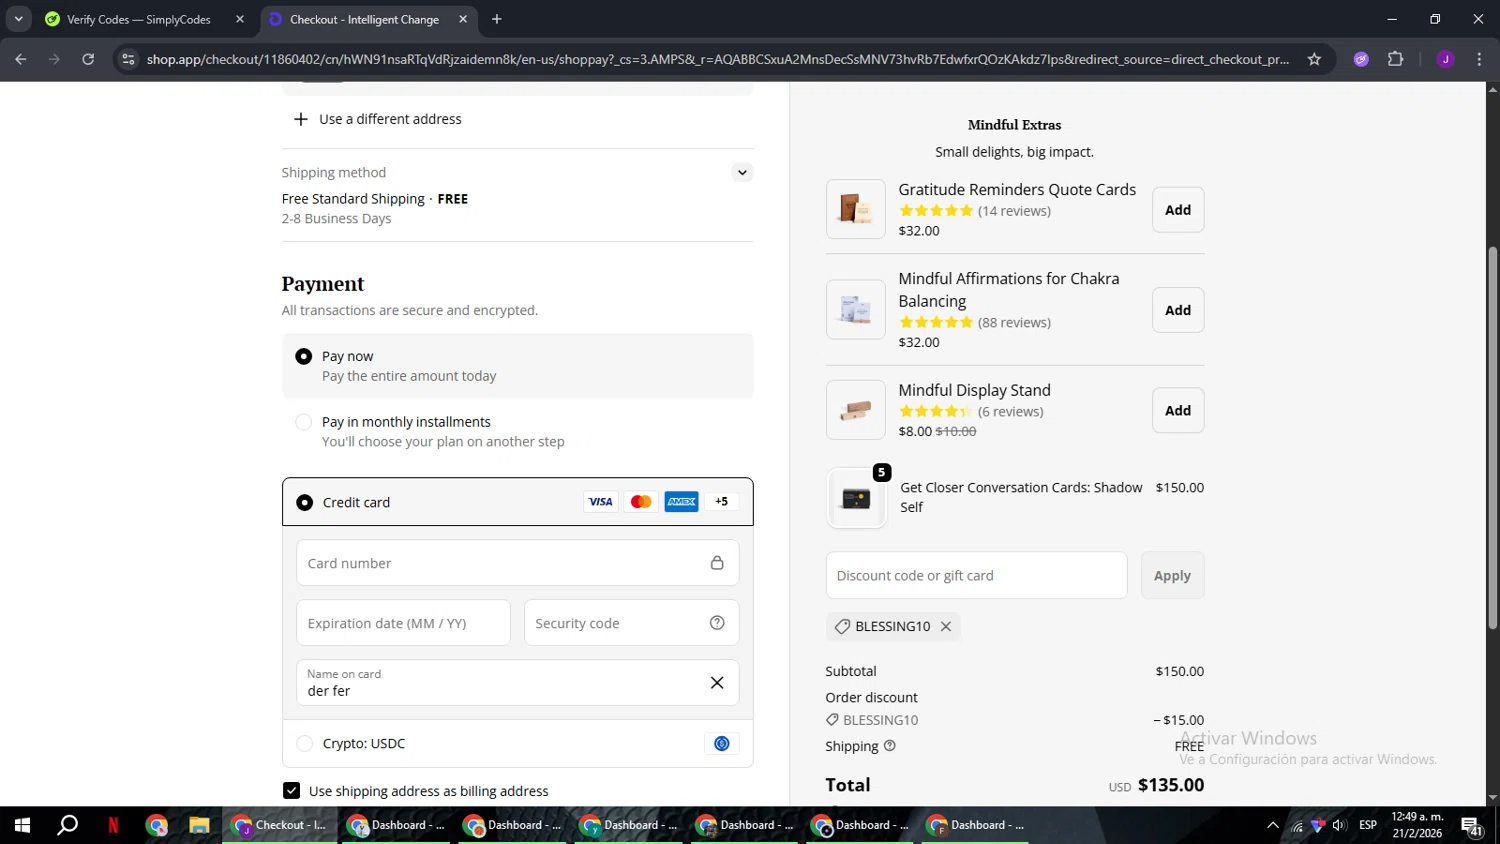Screen dimensions: 1500x844
Task: Add Gratitude Reminders Quote Cards
Action: [1178, 210]
